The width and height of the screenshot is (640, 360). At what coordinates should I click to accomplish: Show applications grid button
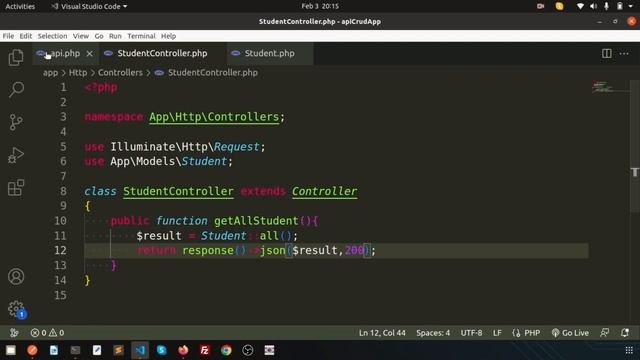point(629,350)
